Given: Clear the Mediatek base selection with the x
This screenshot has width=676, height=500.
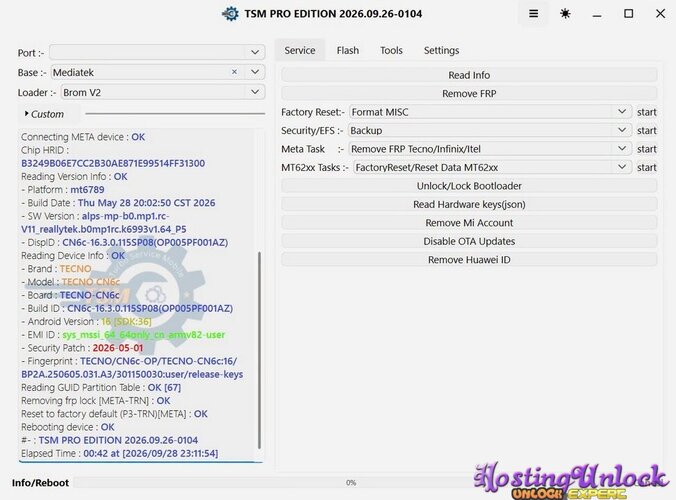Looking at the screenshot, I should pyautogui.click(x=234, y=72).
